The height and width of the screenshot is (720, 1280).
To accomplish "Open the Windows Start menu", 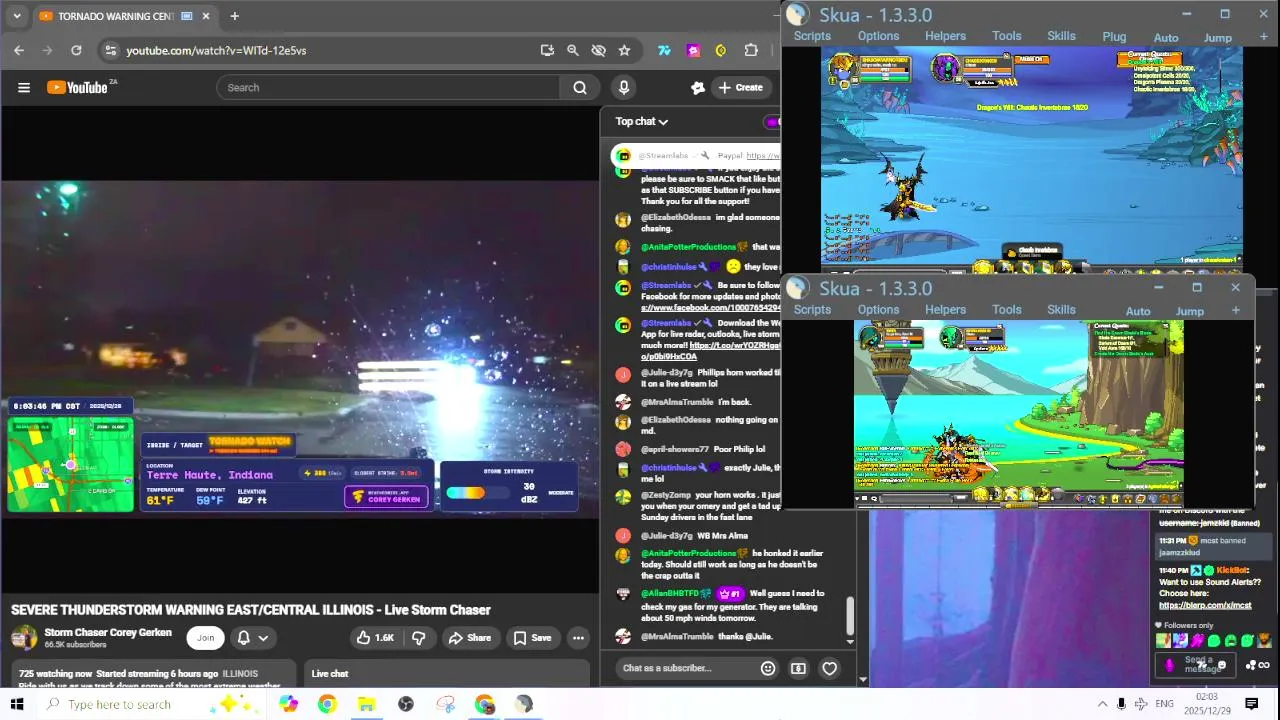I will (x=17, y=704).
